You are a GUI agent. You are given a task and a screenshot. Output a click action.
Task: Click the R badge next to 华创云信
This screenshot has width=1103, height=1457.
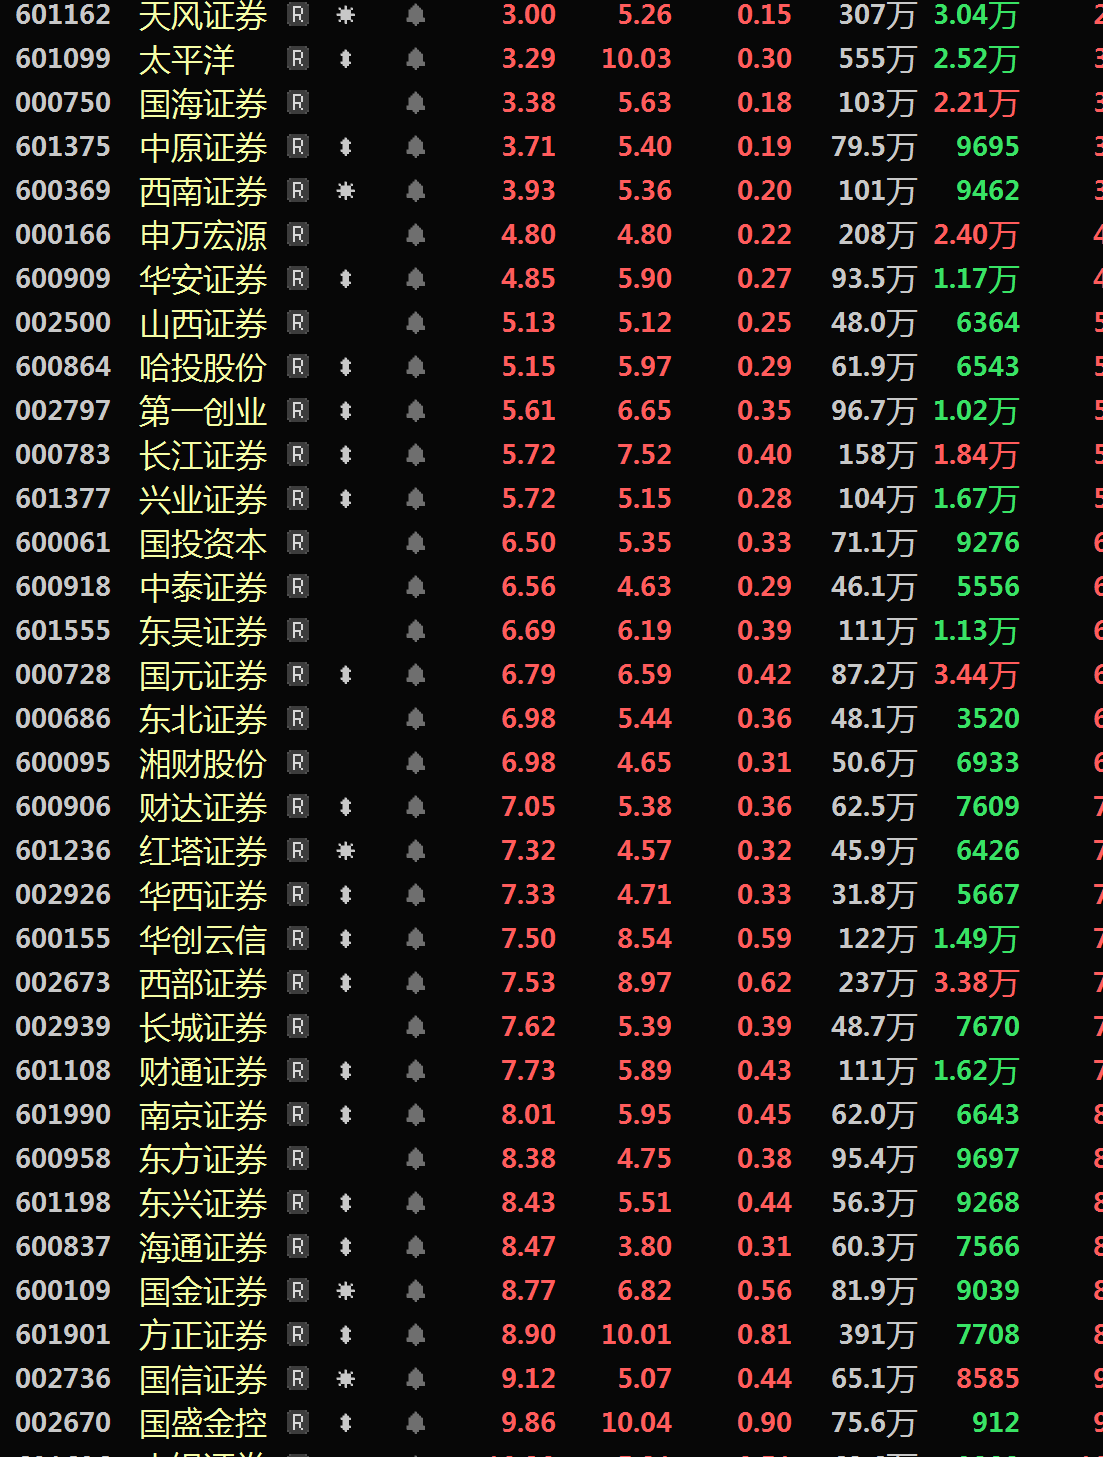[x=298, y=939]
